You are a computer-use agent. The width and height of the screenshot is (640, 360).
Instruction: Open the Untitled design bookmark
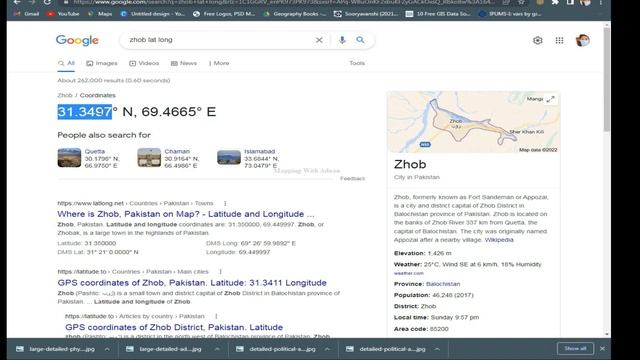[x=153, y=14]
